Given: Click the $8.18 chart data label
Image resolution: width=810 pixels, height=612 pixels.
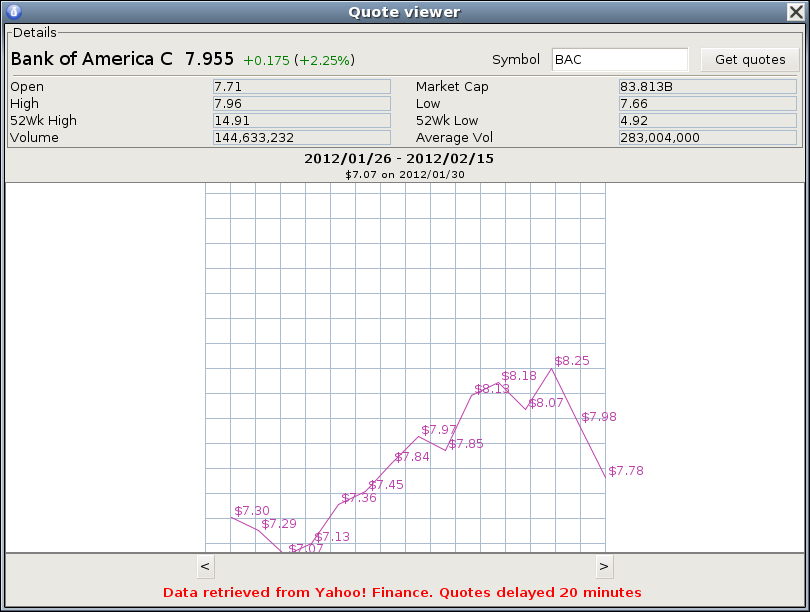Looking at the screenshot, I should click(x=519, y=375).
